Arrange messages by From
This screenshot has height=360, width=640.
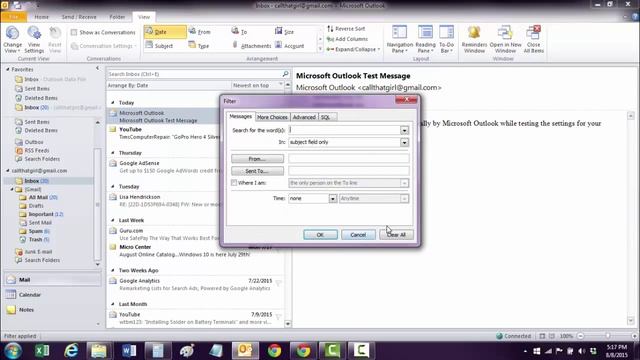200,32
